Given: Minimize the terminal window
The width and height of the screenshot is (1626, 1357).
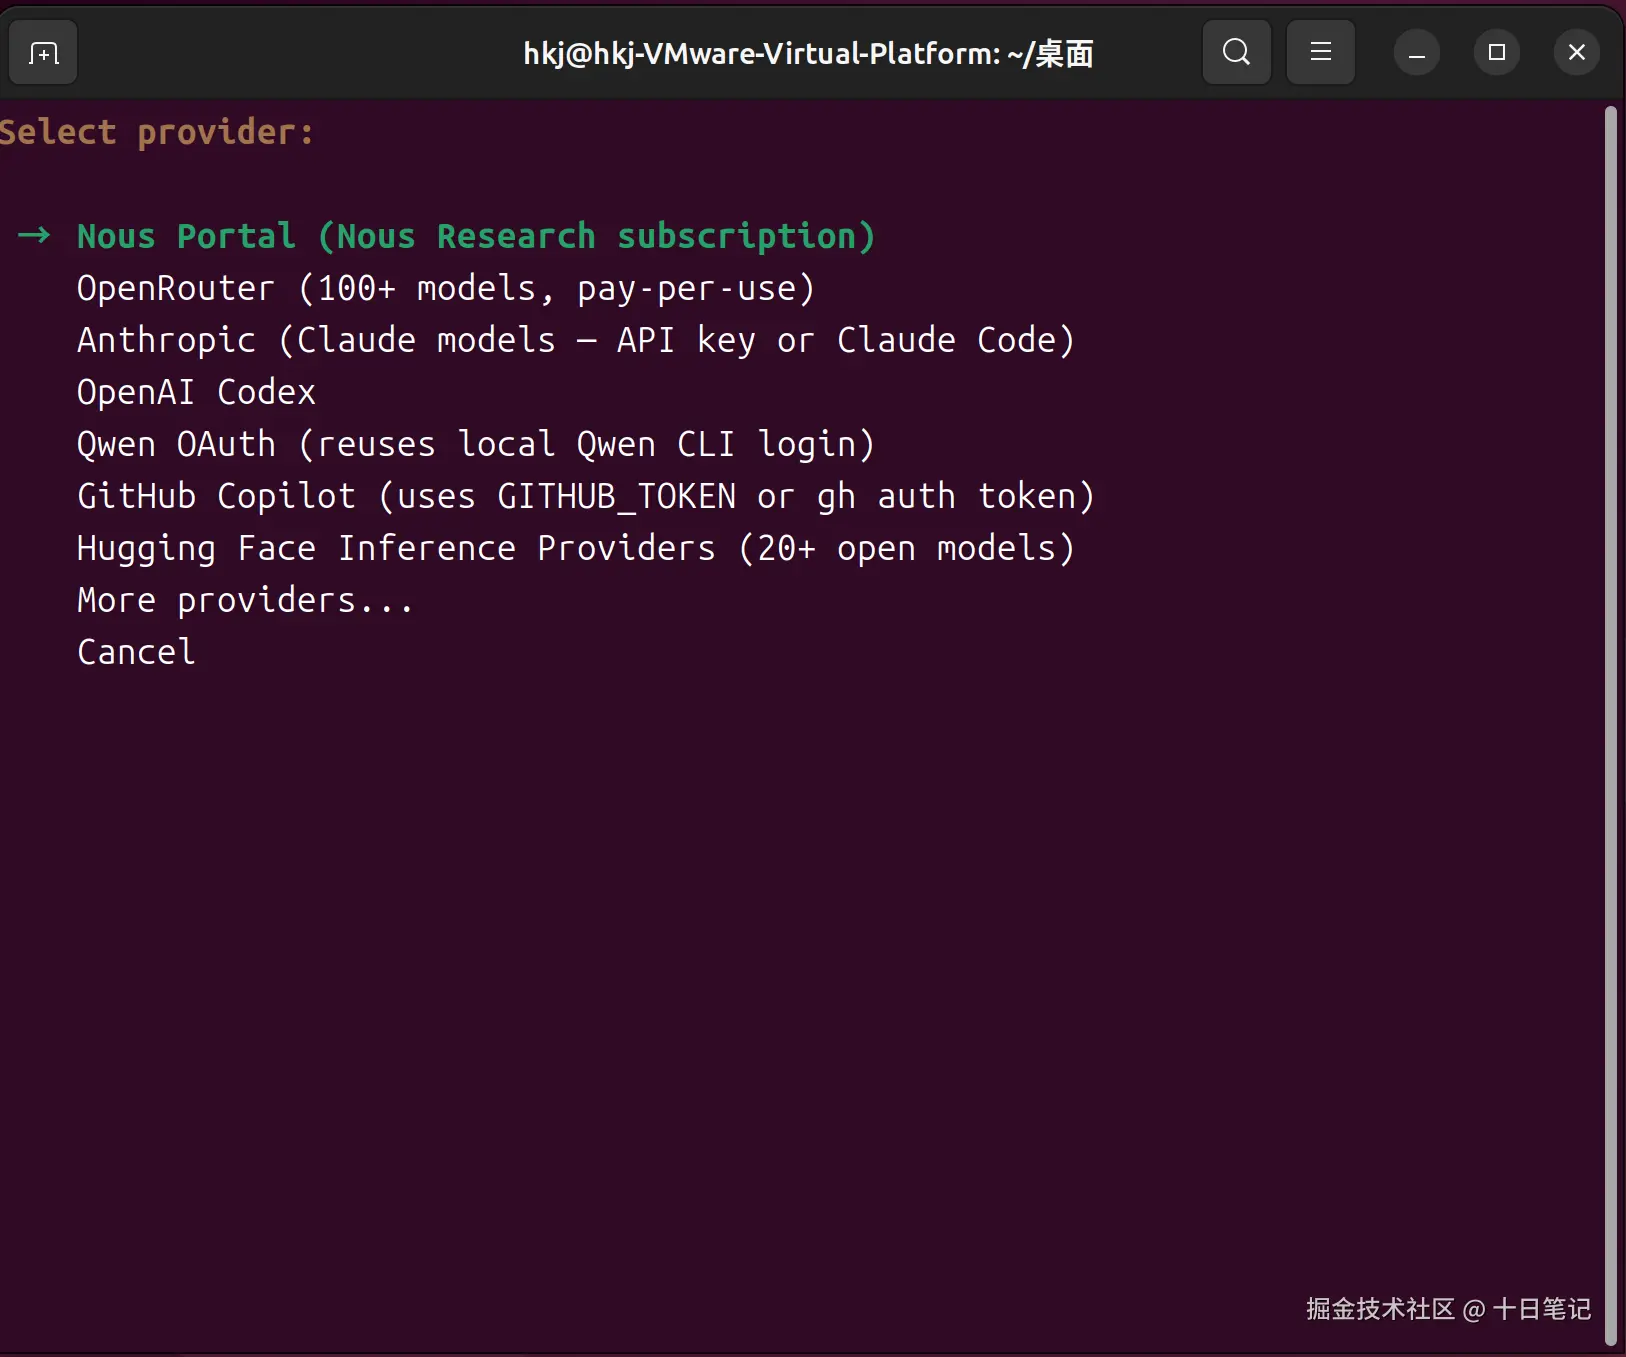Looking at the screenshot, I should (x=1416, y=53).
